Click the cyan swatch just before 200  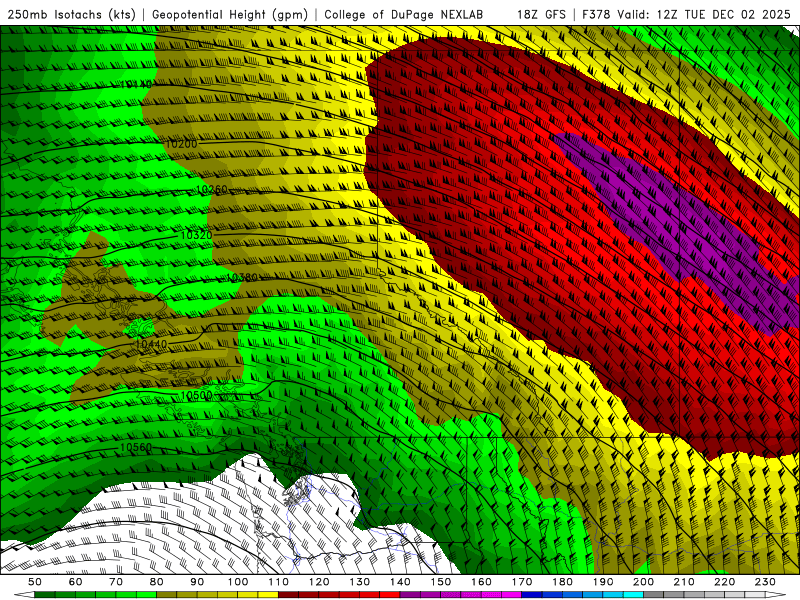click(634, 595)
